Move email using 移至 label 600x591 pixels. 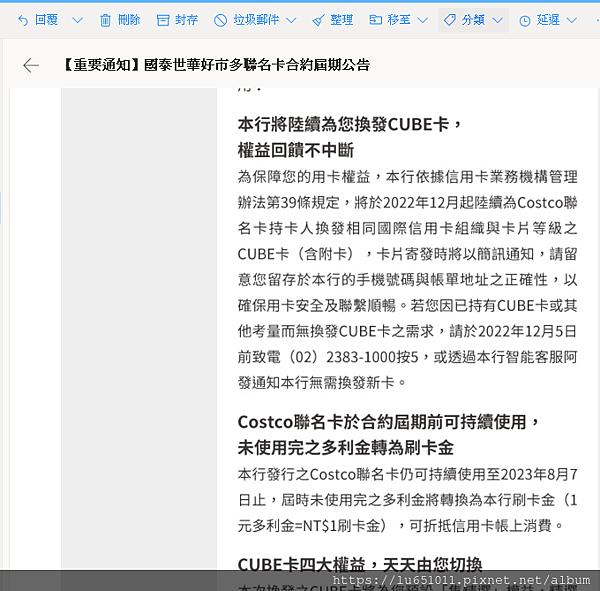[x=399, y=20]
